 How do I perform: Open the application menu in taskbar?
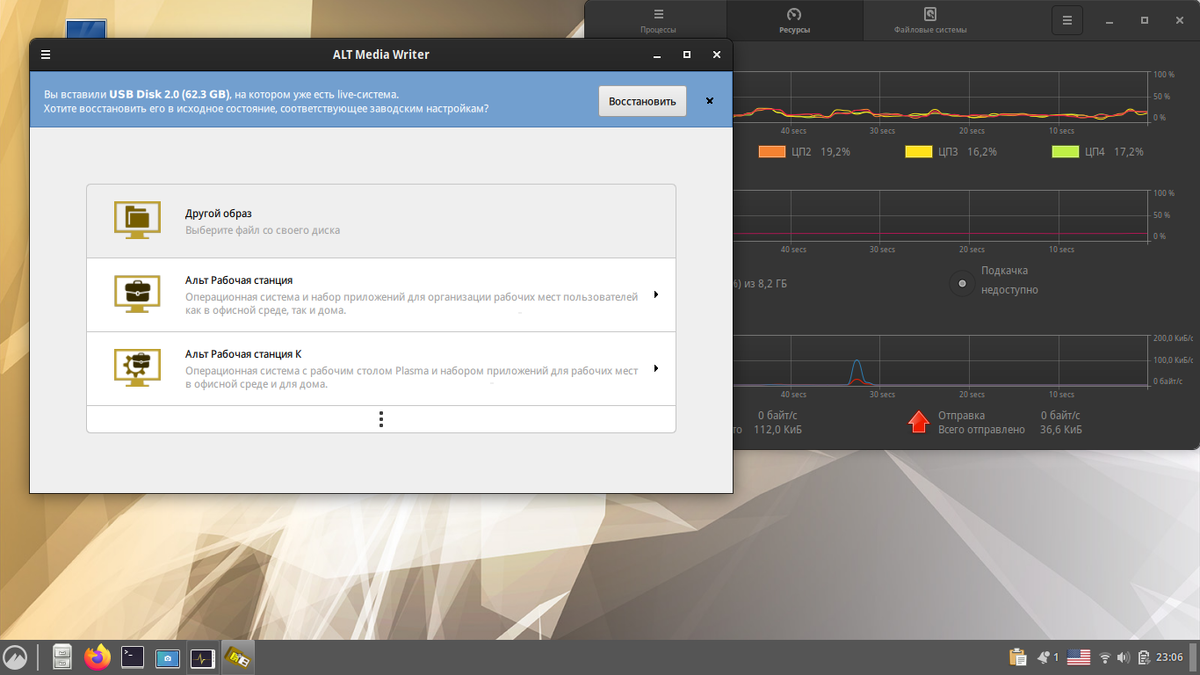[x=16, y=657]
